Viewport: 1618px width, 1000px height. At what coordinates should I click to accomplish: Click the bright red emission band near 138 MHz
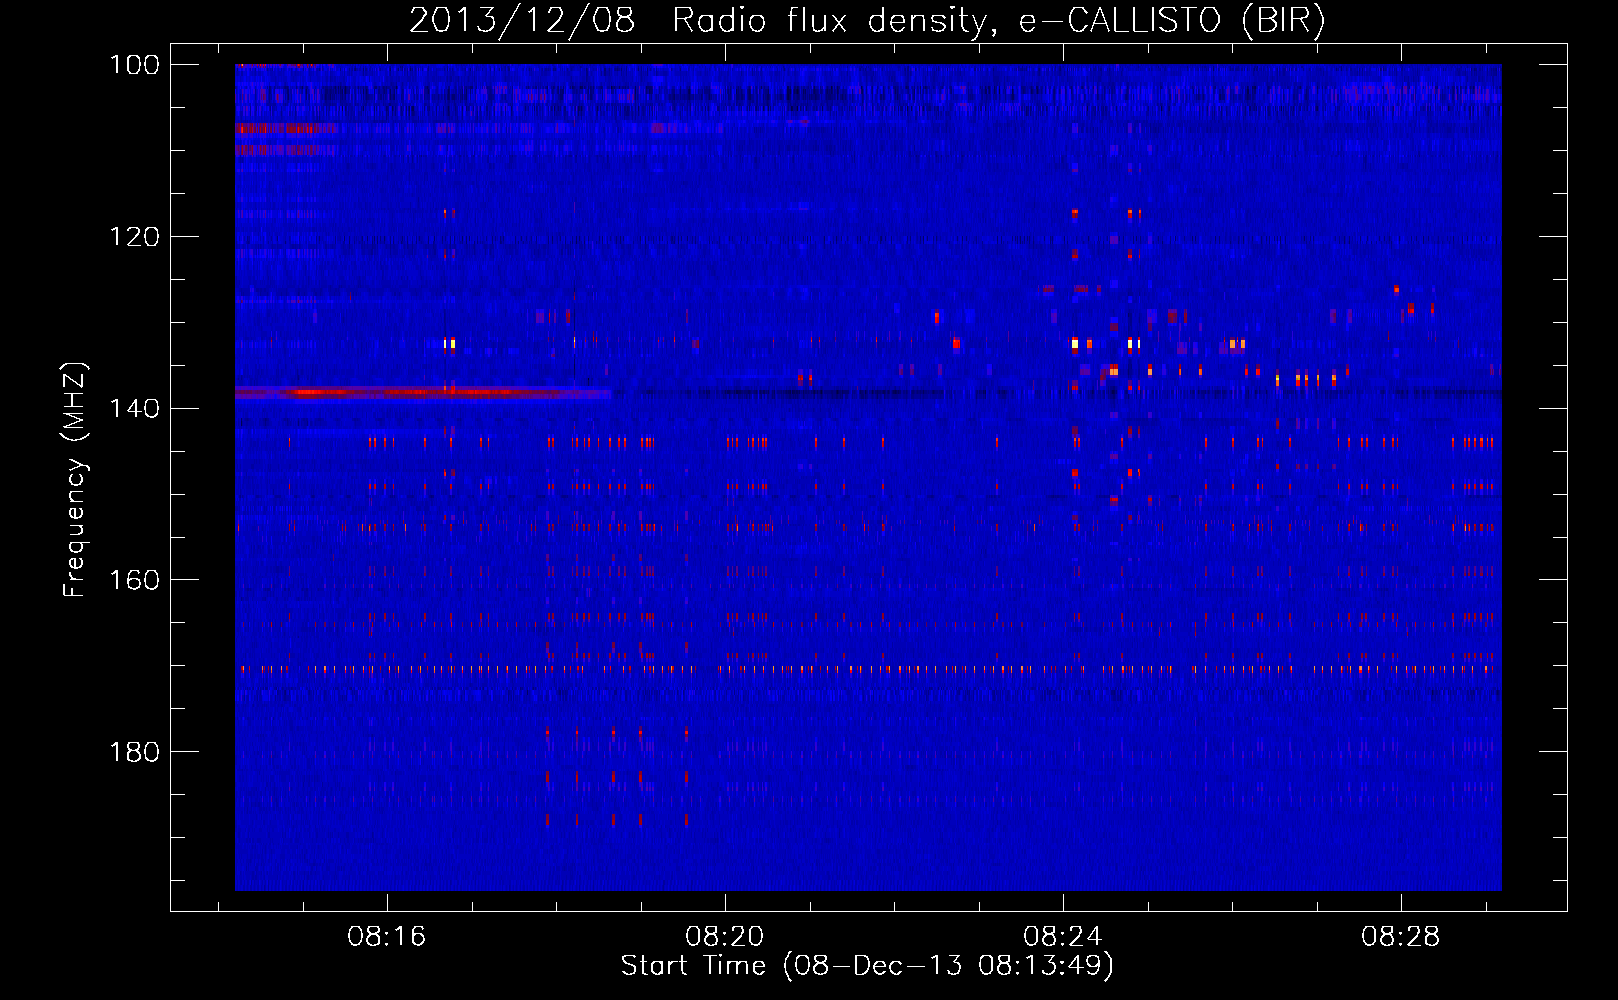tap(422, 393)
